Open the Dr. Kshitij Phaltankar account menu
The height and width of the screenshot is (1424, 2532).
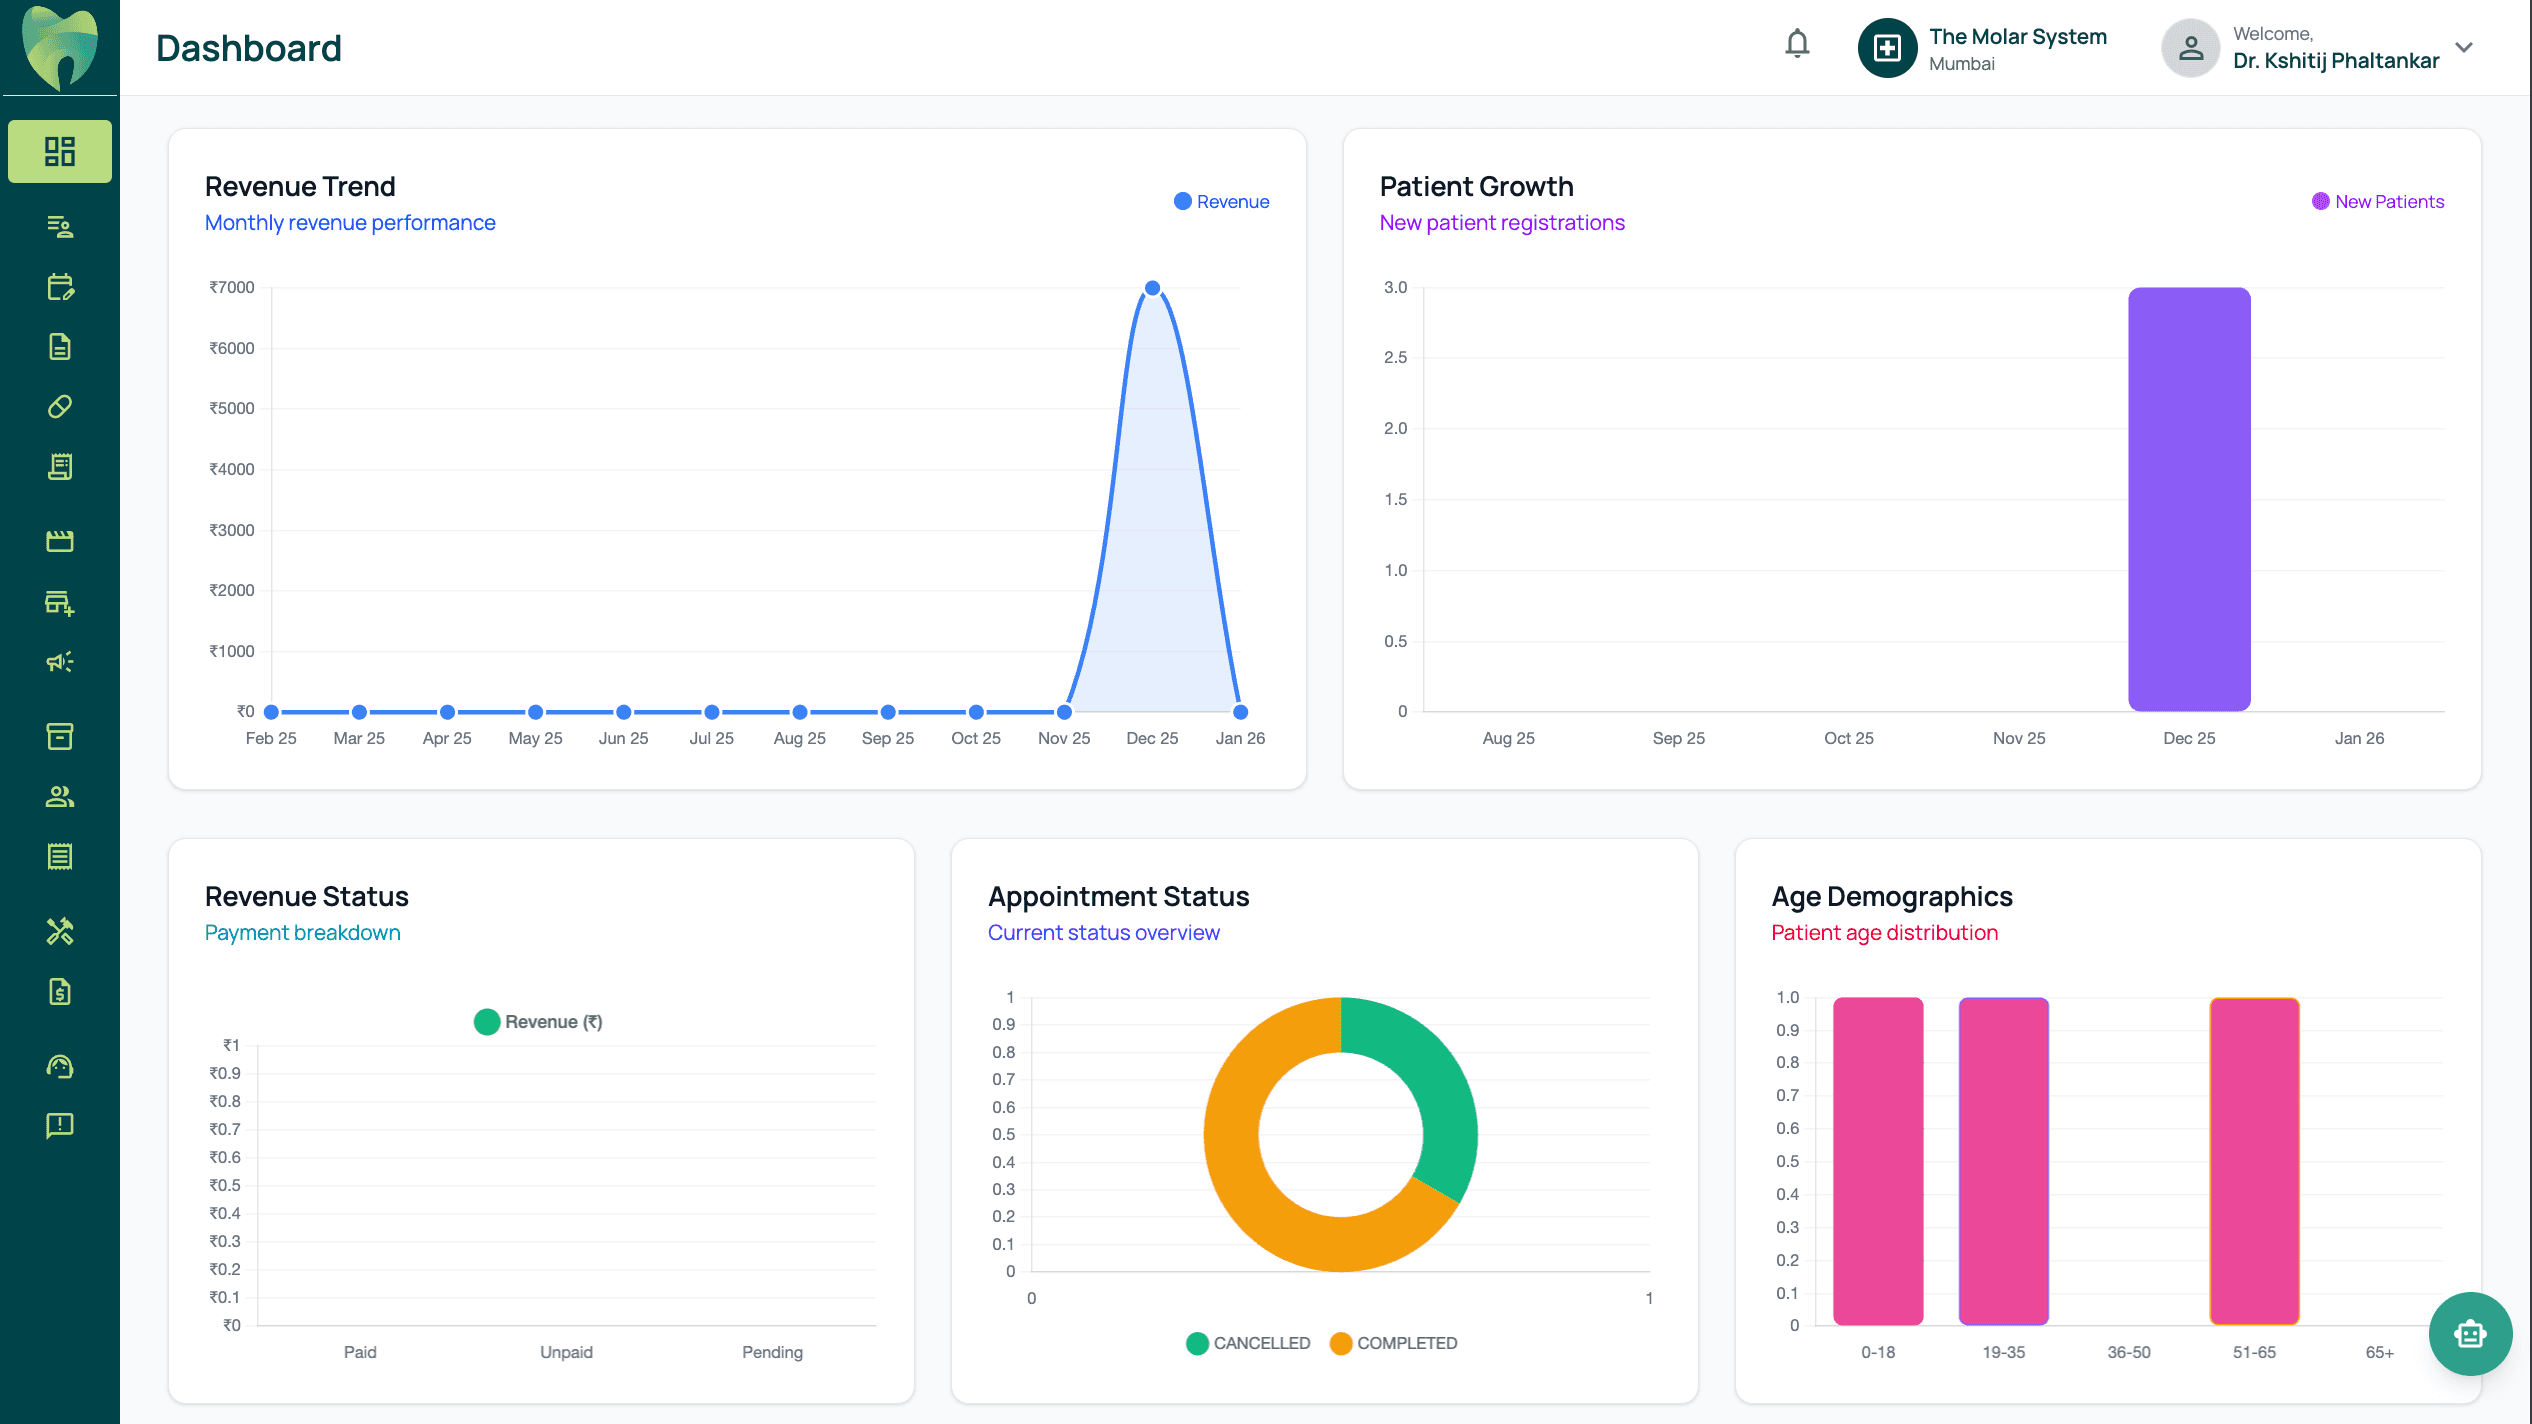click(2335, 60)
